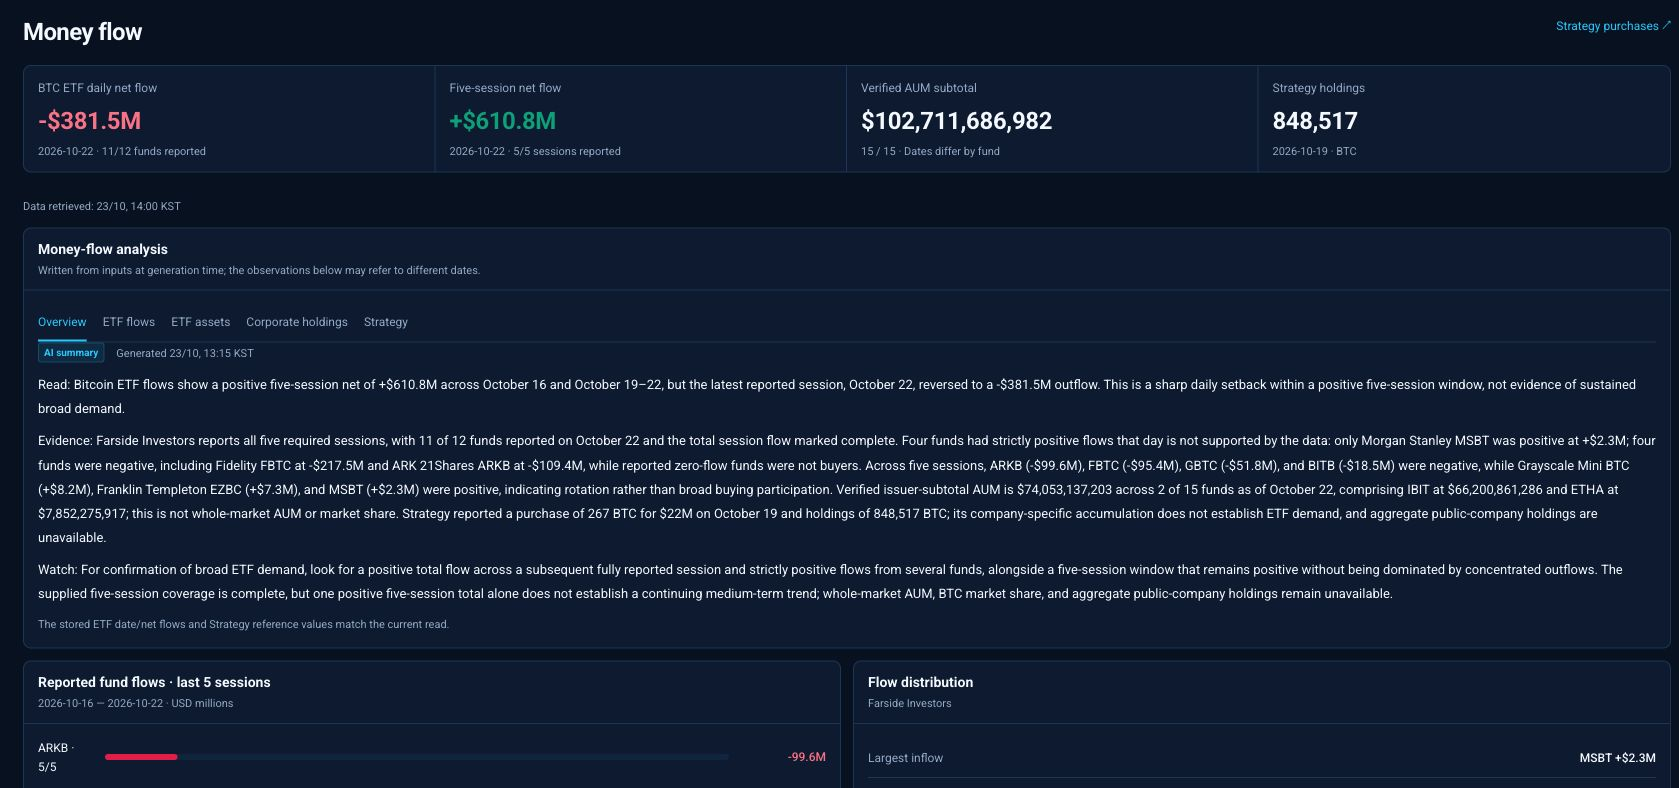Screen dimensions: 1679x788
Task: Click the +$610.8M five-session net flow value
Action: tap(503, 121)
